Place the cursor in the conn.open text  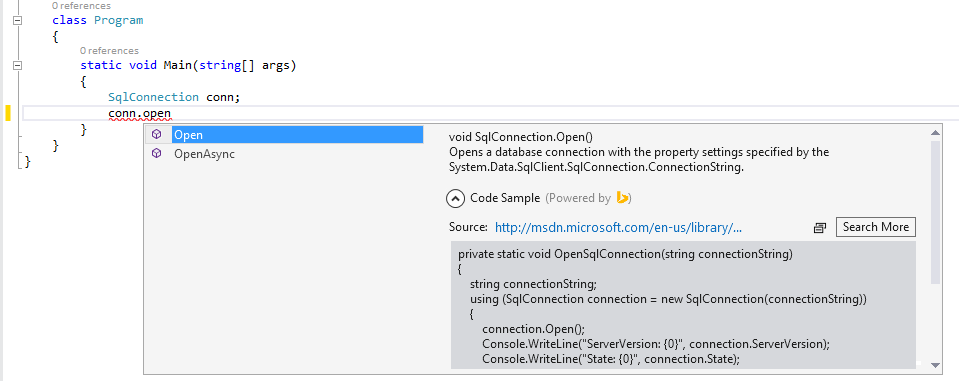coord(139,113)
